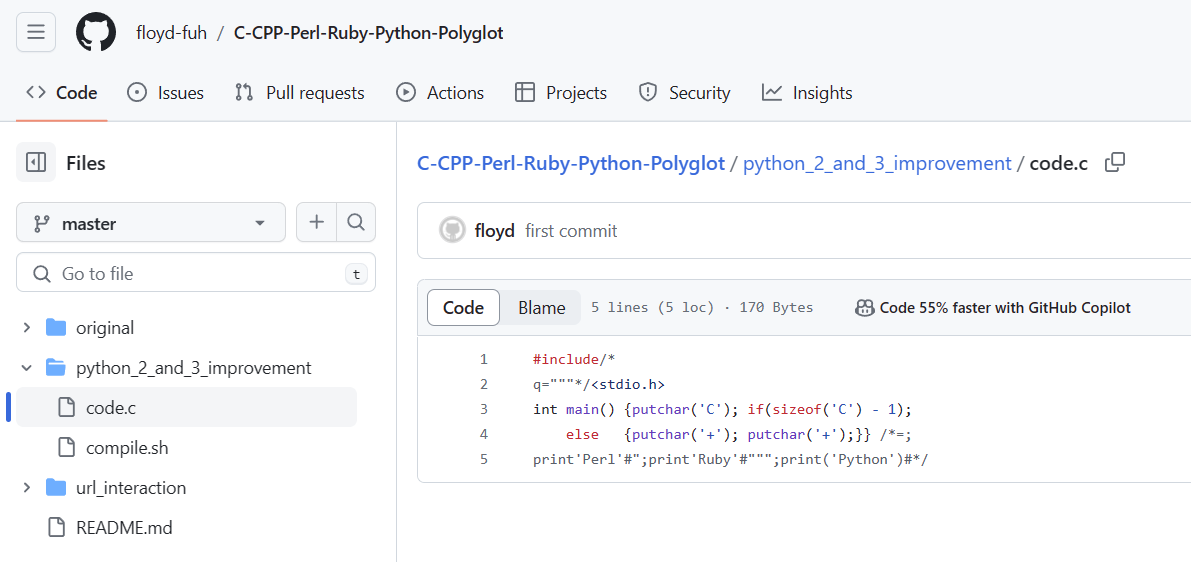
Task: Click the search magnifier button in Files
Action: click(x=355, y=223)
